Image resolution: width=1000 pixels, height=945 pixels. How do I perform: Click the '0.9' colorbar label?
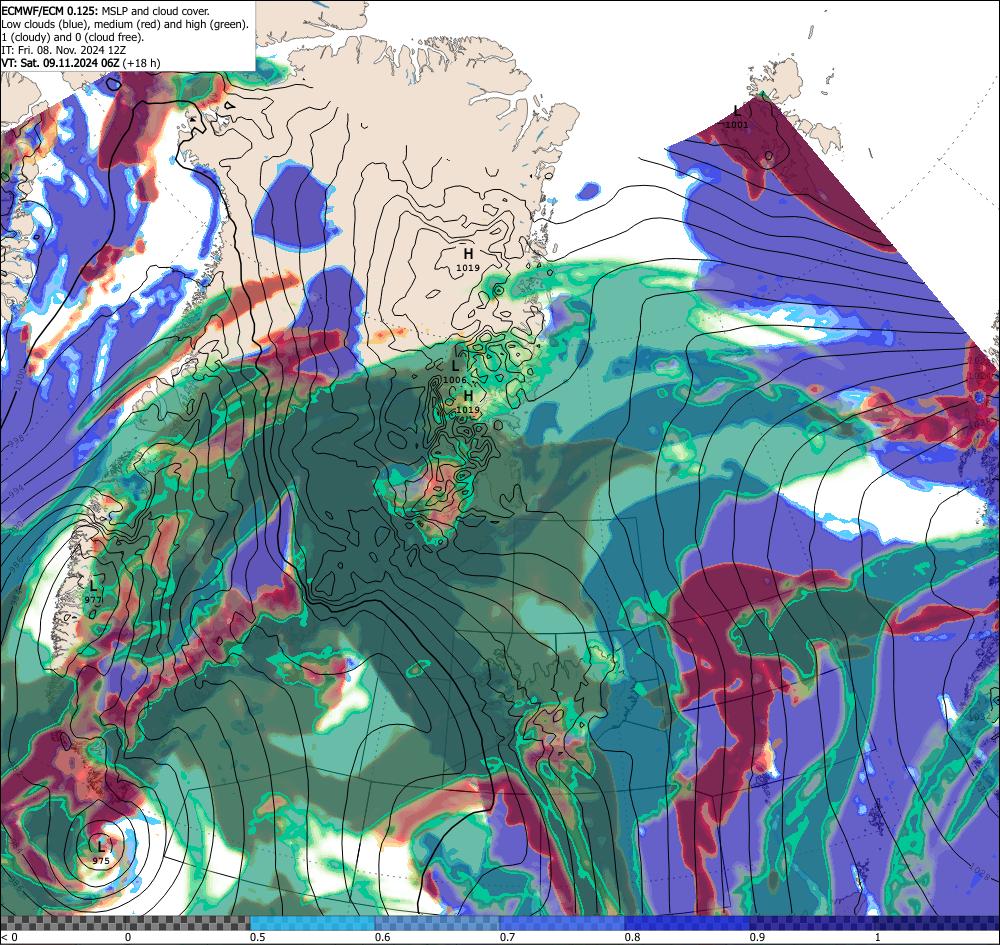tap(757, 937)
